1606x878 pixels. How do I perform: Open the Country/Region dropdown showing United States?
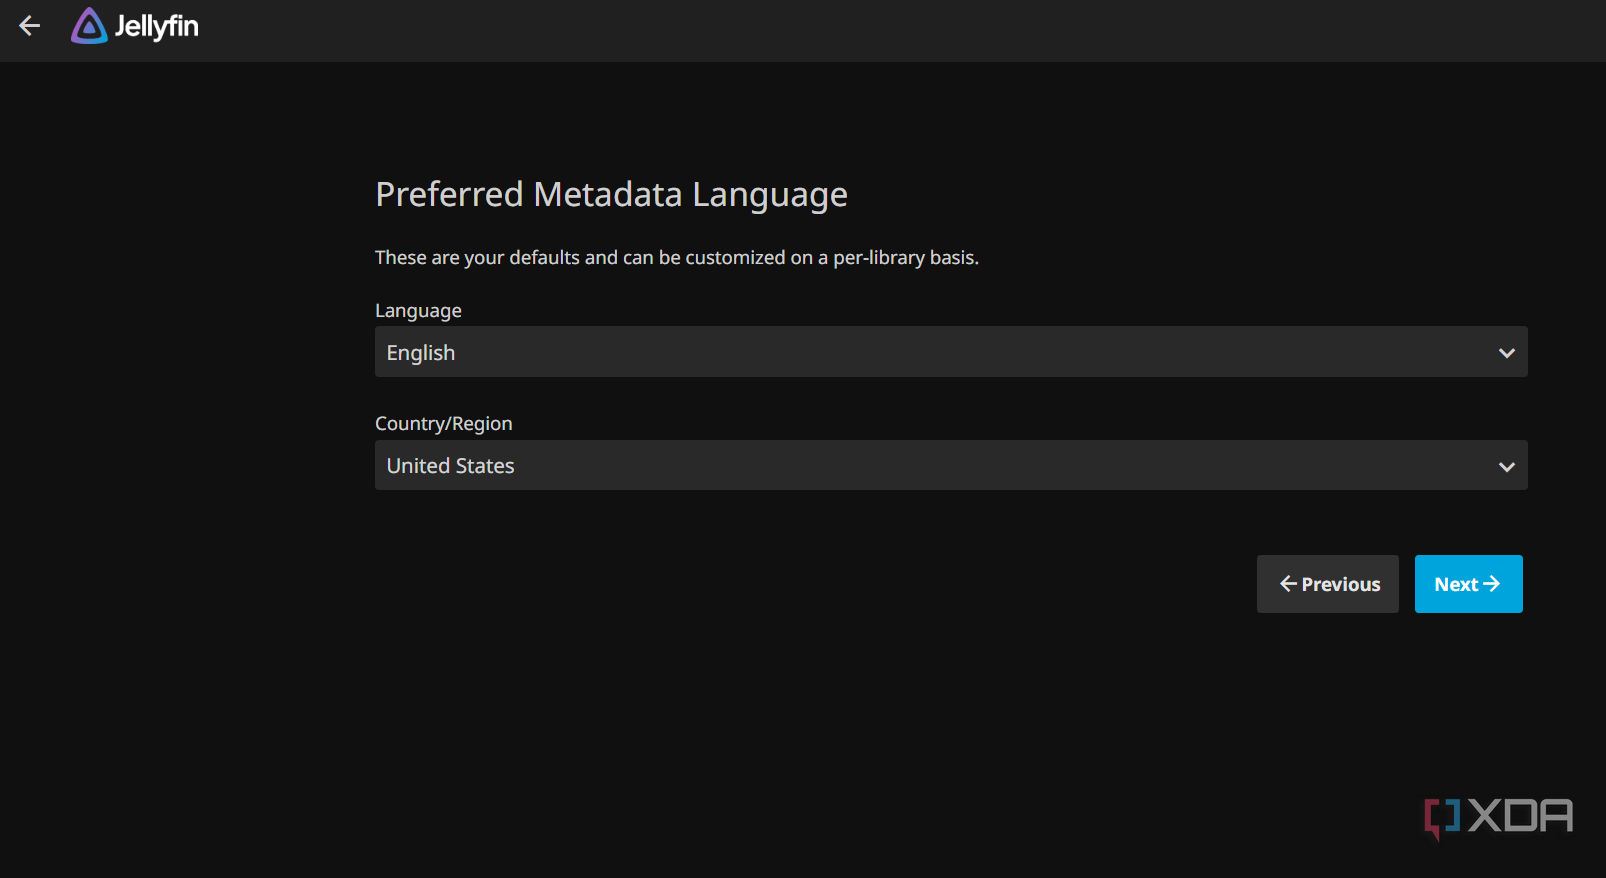pyautogui.click(x=951, y=465)
